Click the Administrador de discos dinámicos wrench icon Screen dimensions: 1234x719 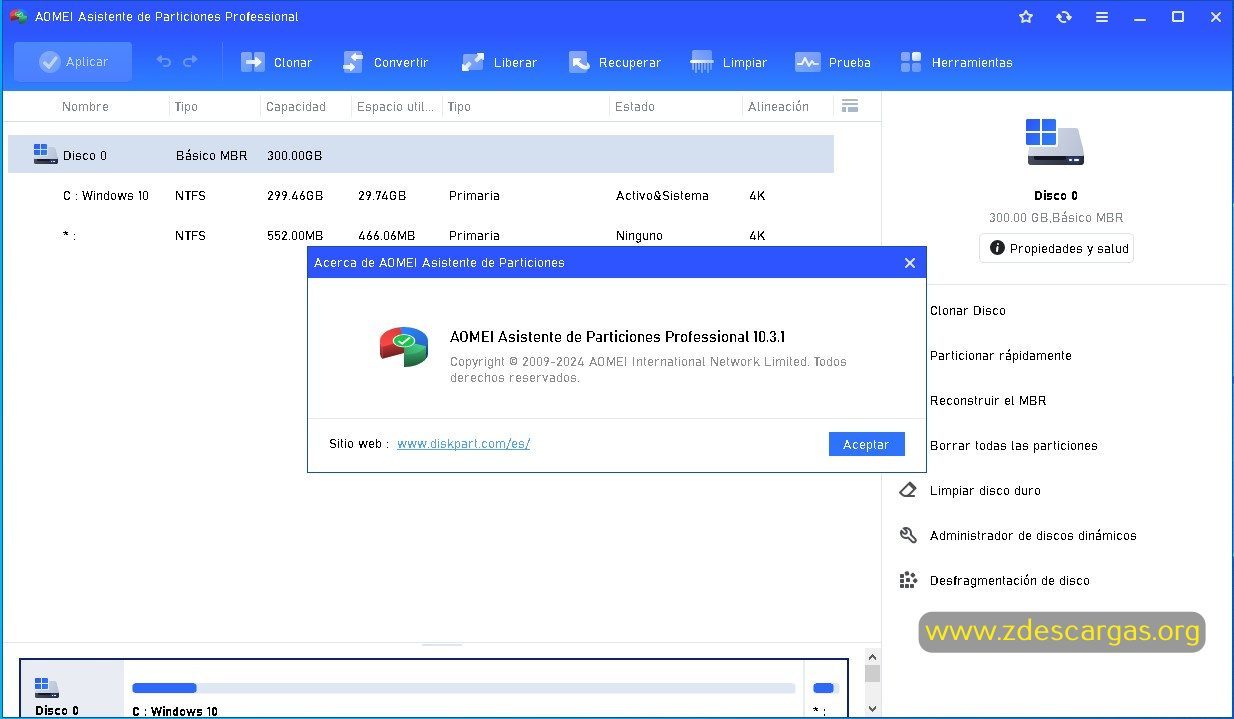[x=908, y=536]
